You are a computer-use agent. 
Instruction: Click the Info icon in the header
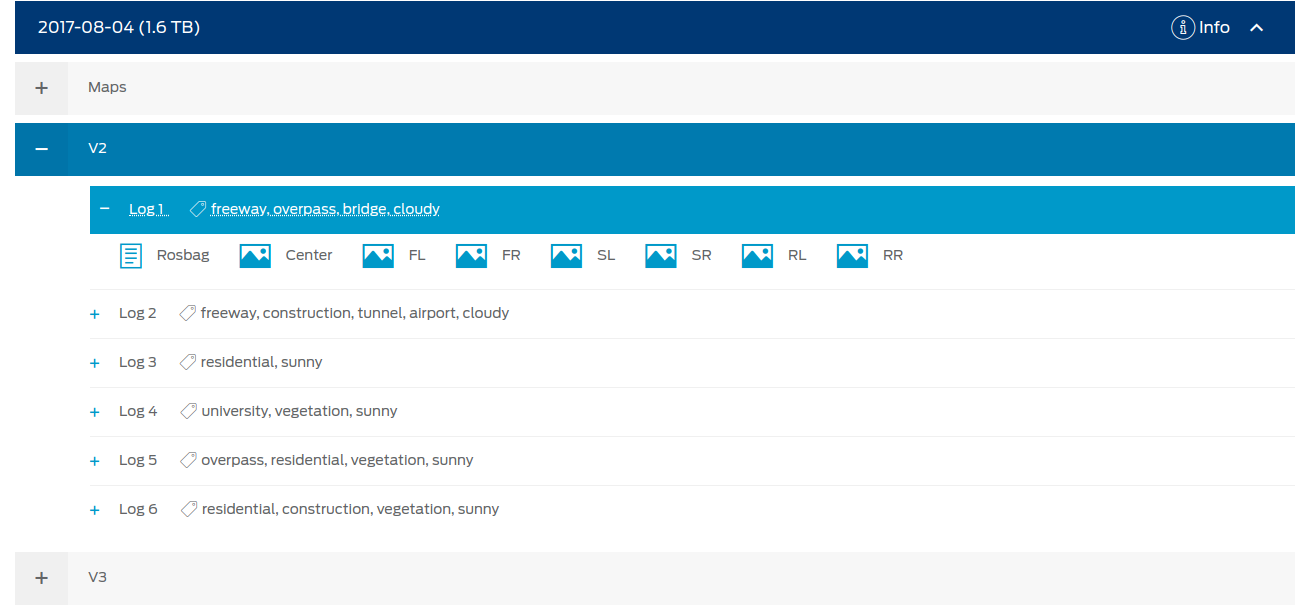point(1182,27)
